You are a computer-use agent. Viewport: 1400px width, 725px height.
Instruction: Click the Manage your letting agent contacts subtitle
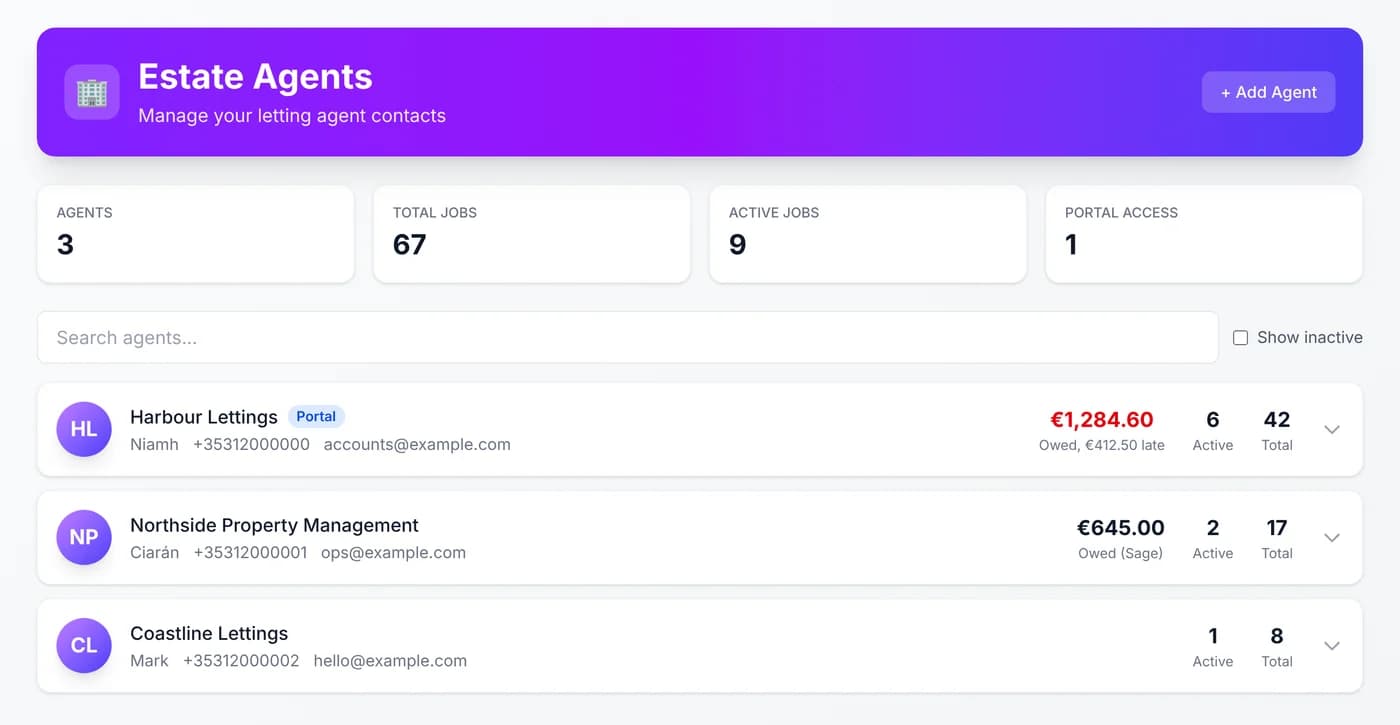(x=292, y=115)
